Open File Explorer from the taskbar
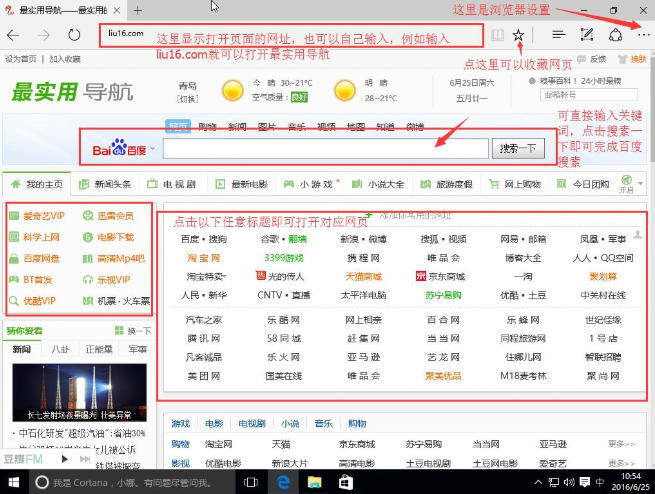 point(314,482)
